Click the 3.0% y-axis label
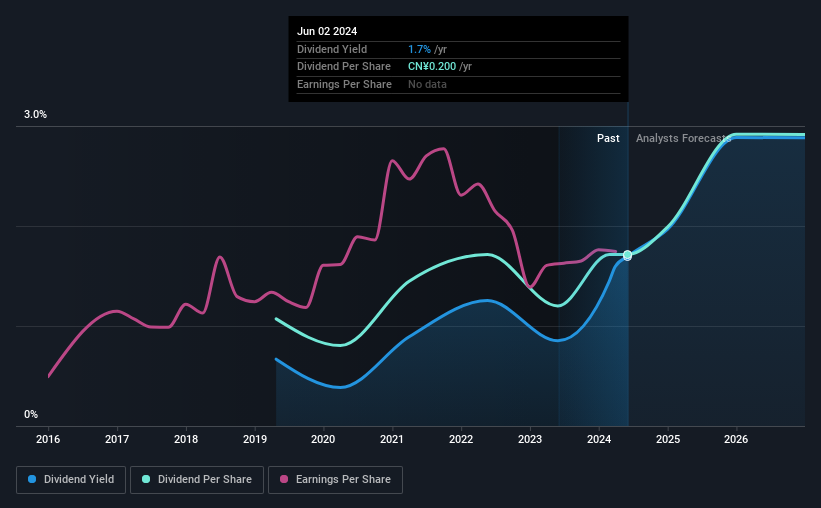 (35, 115)
